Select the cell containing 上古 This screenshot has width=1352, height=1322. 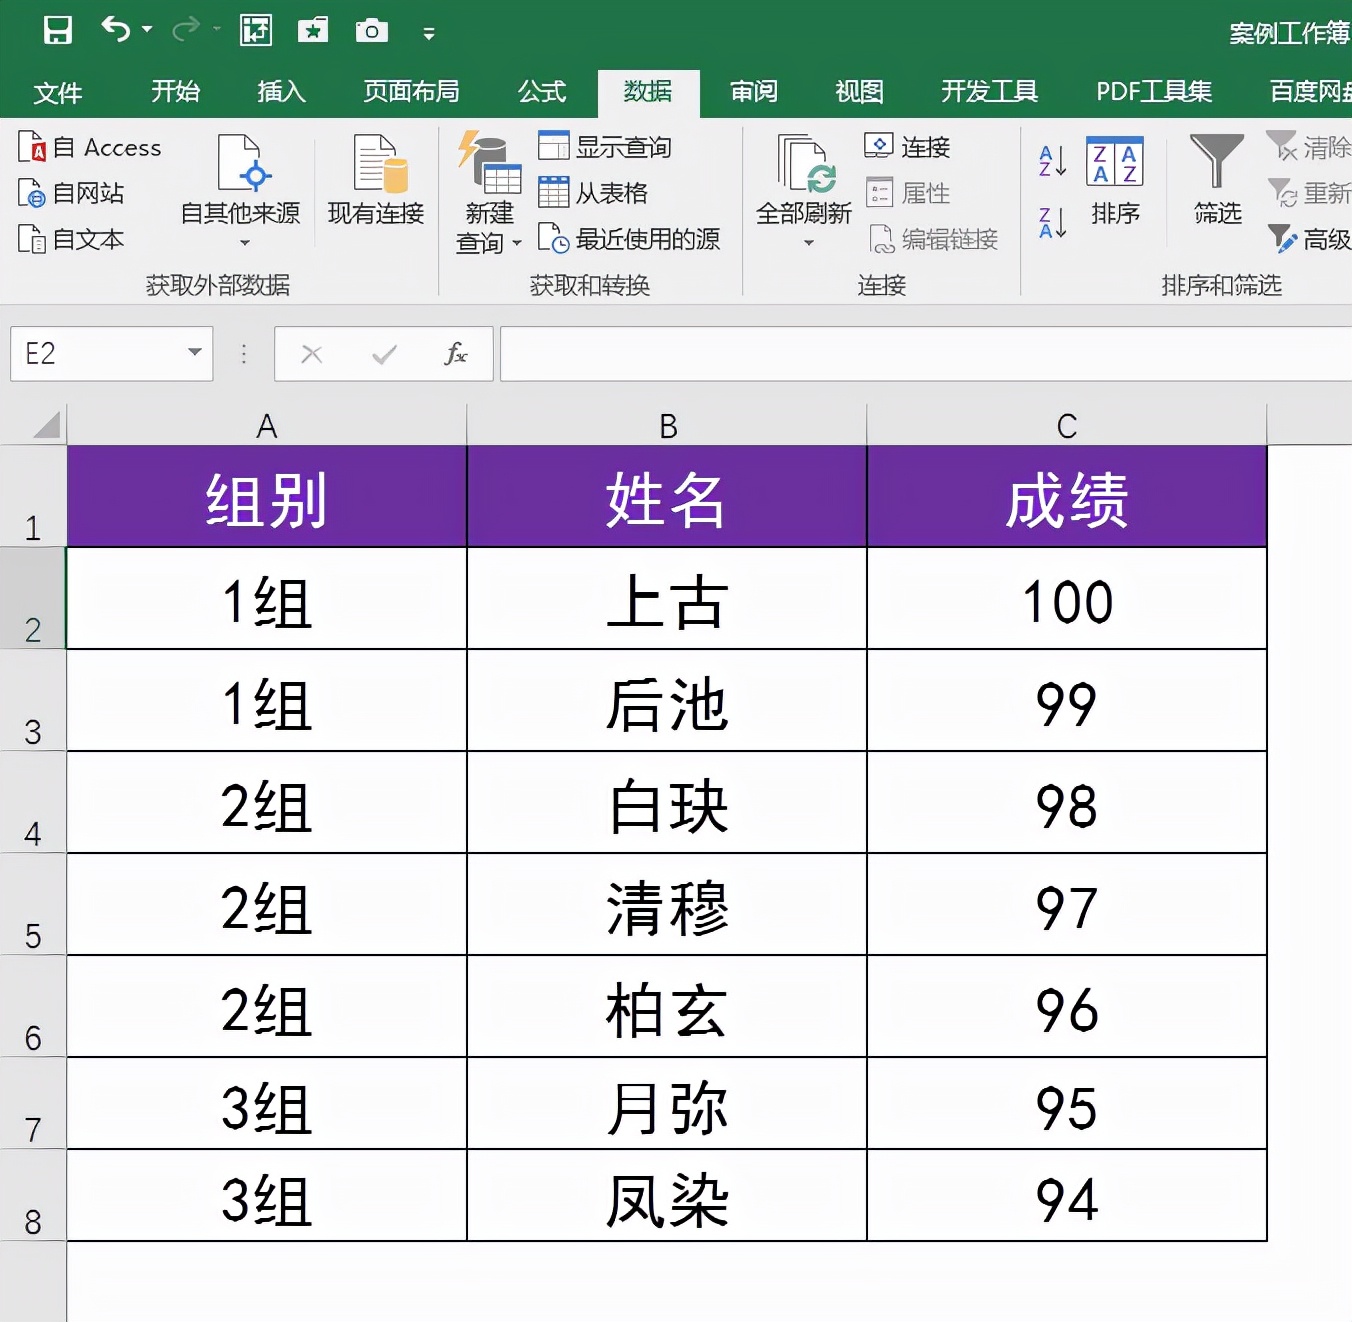click(x=667, y=599)
